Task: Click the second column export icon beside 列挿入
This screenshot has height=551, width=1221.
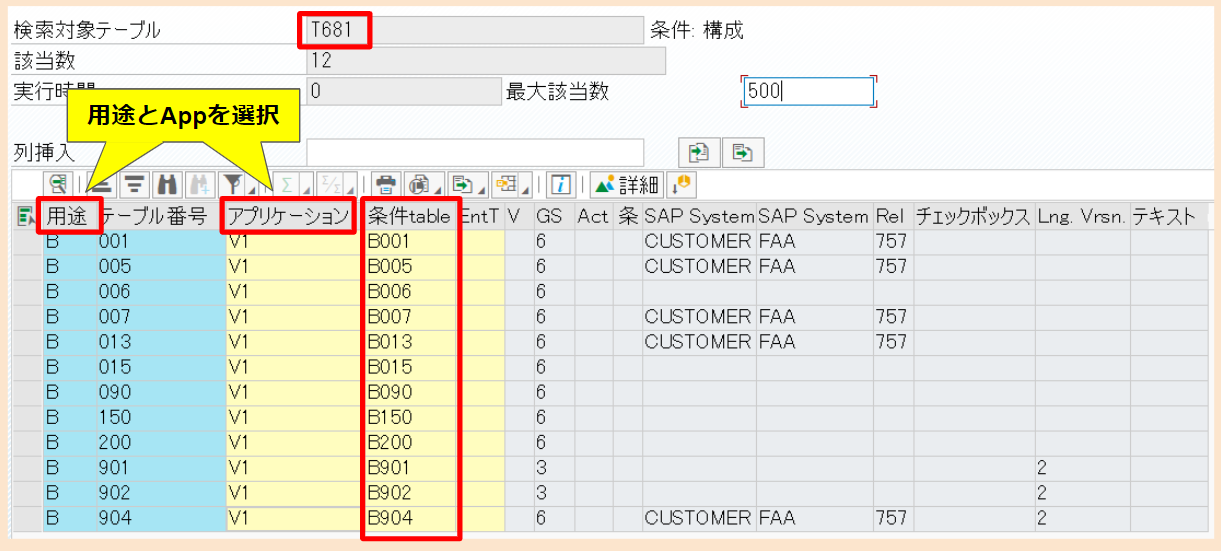Action: pyautogui.click(x=743, y=152)
